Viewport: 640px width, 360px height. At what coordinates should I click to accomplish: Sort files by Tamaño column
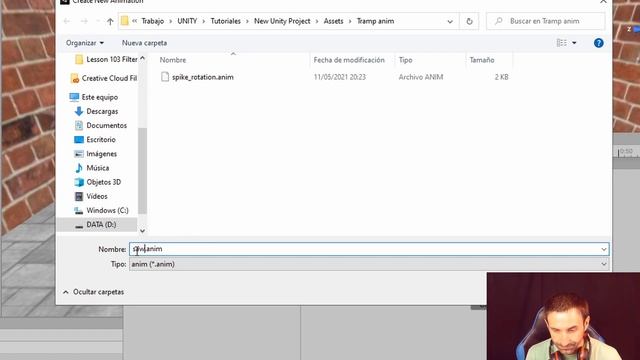482,60
